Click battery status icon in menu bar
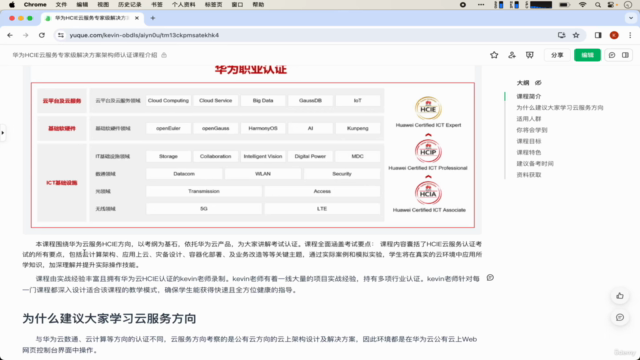The image size is (640, 360). pos(564,4)
